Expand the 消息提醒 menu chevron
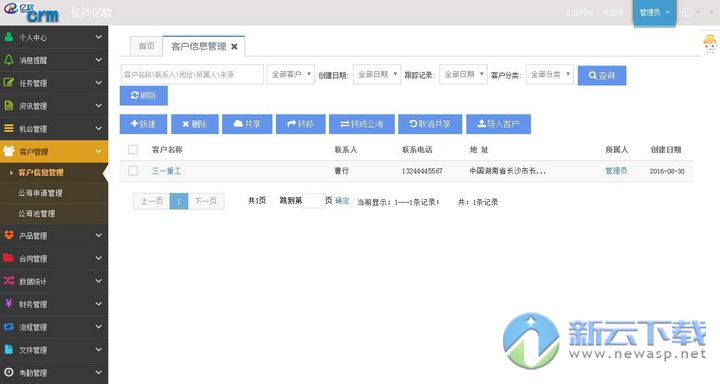Viewport: 720px width, 384px height. coord(98,60)
